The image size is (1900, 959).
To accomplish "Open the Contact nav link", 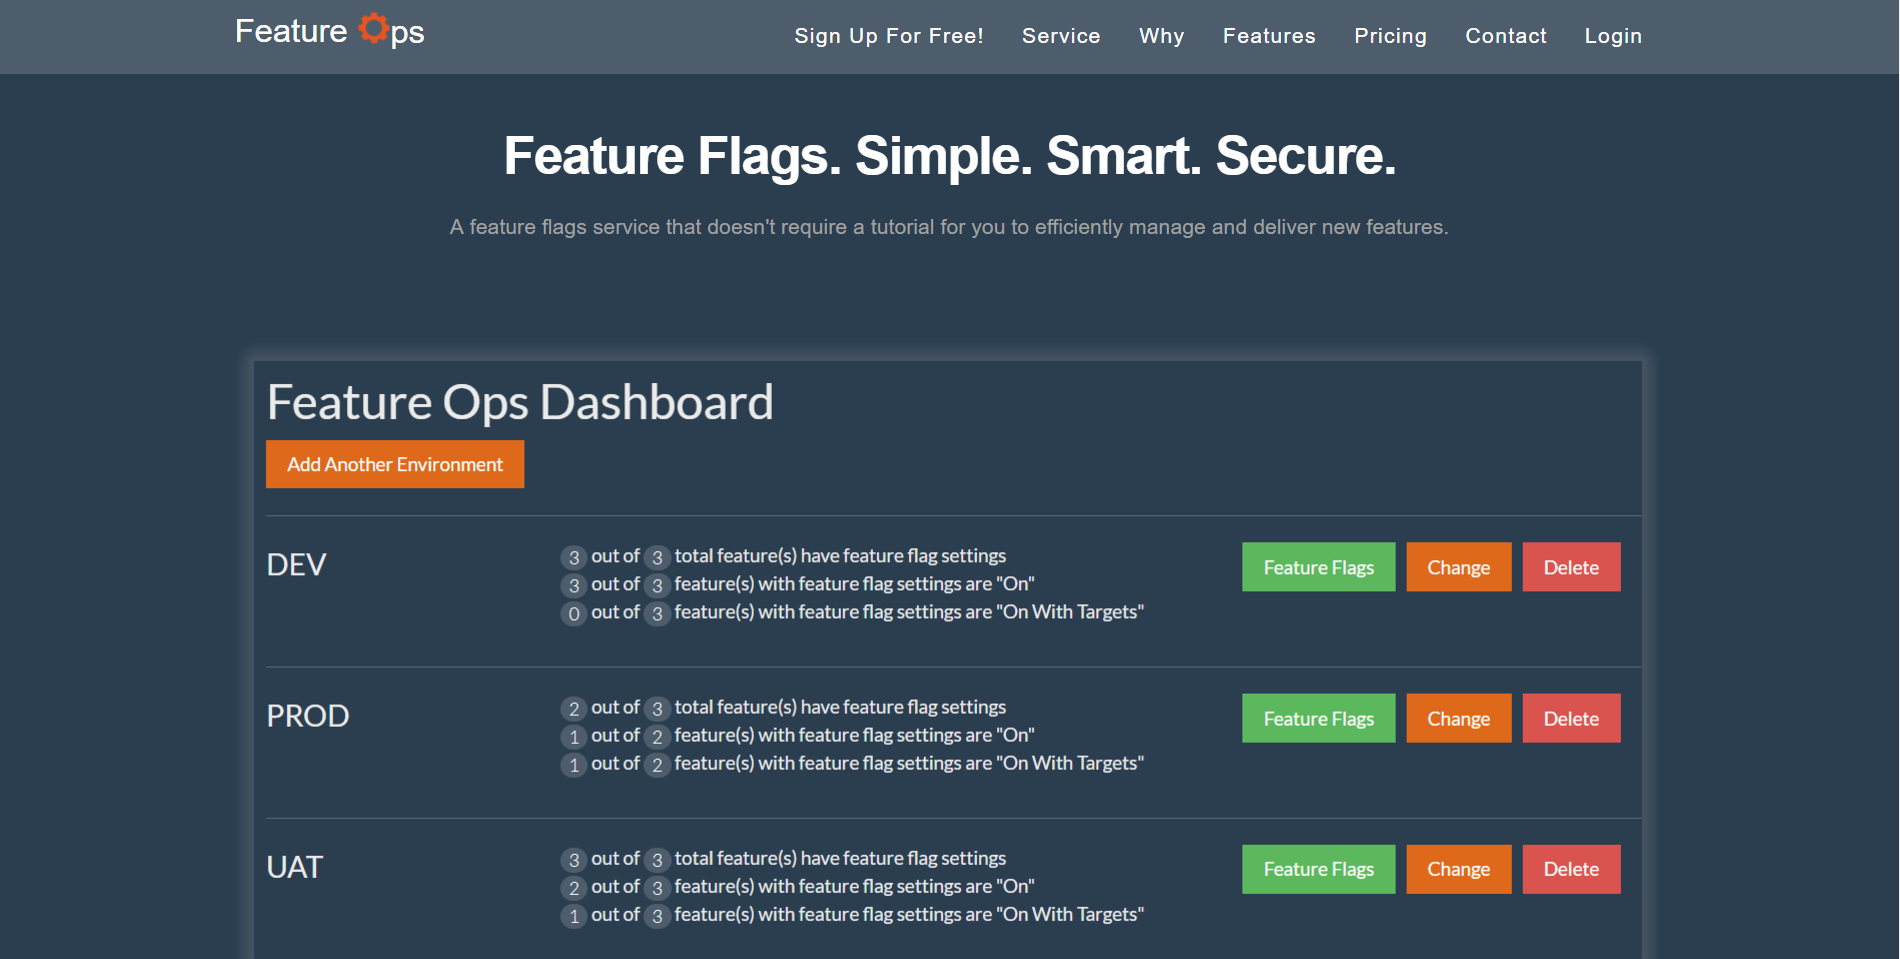I will coord(1506,36).
